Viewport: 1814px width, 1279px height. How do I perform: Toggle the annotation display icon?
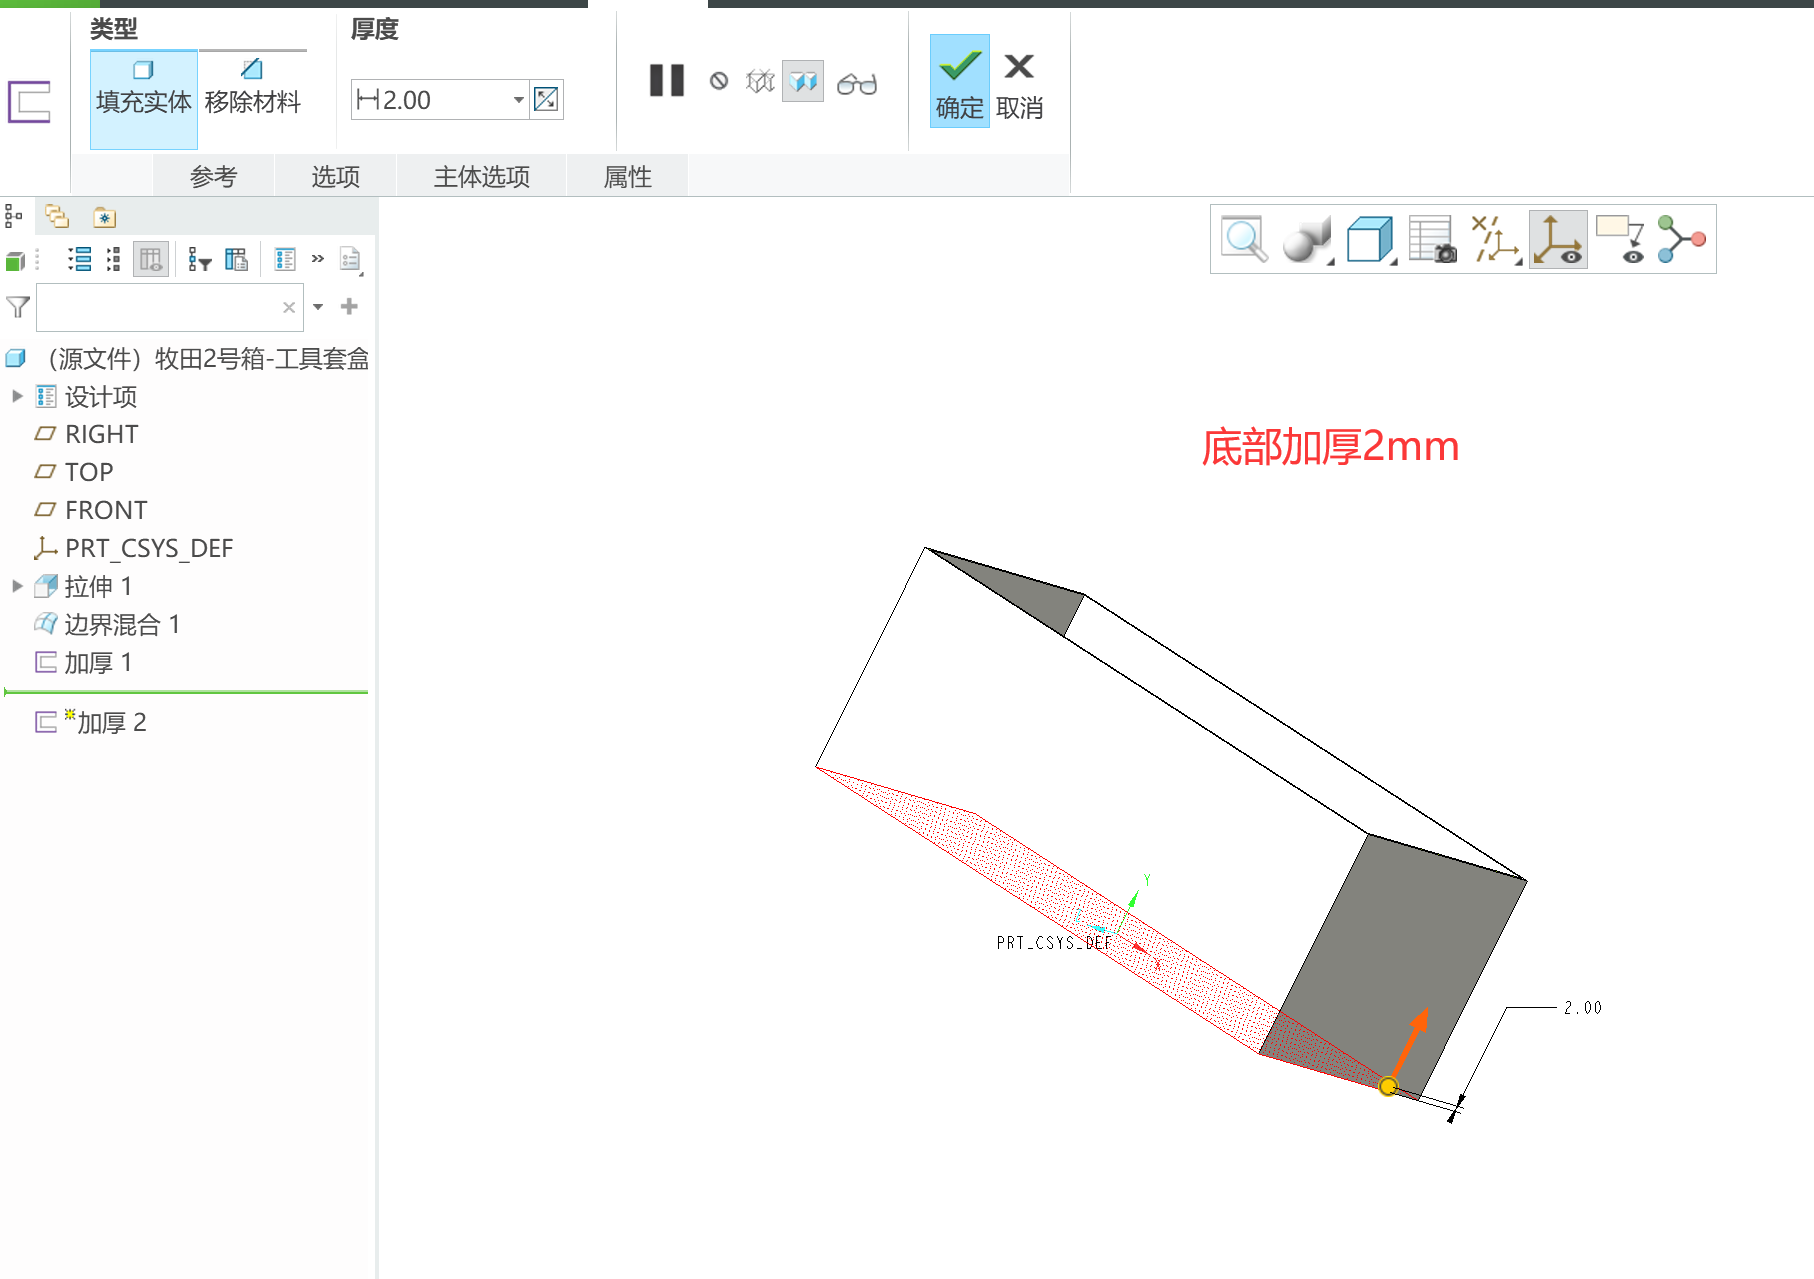[1621, 240]
